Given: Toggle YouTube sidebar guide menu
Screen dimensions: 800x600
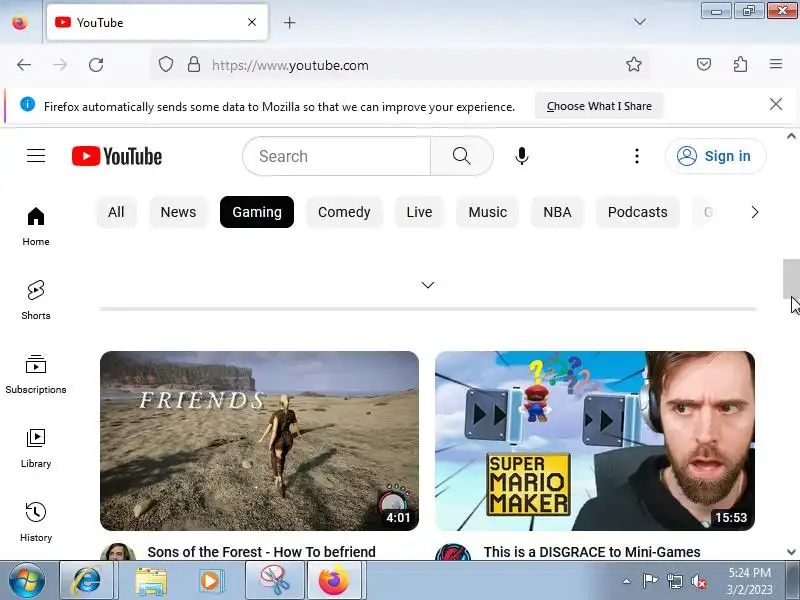Looking at the screenshot, I should (x=36, y=156).
